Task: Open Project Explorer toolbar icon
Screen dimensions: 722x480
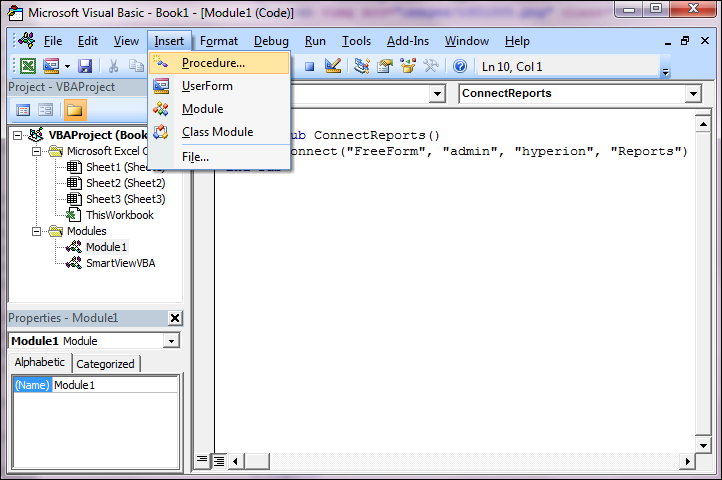Action: tap(362, 66)
